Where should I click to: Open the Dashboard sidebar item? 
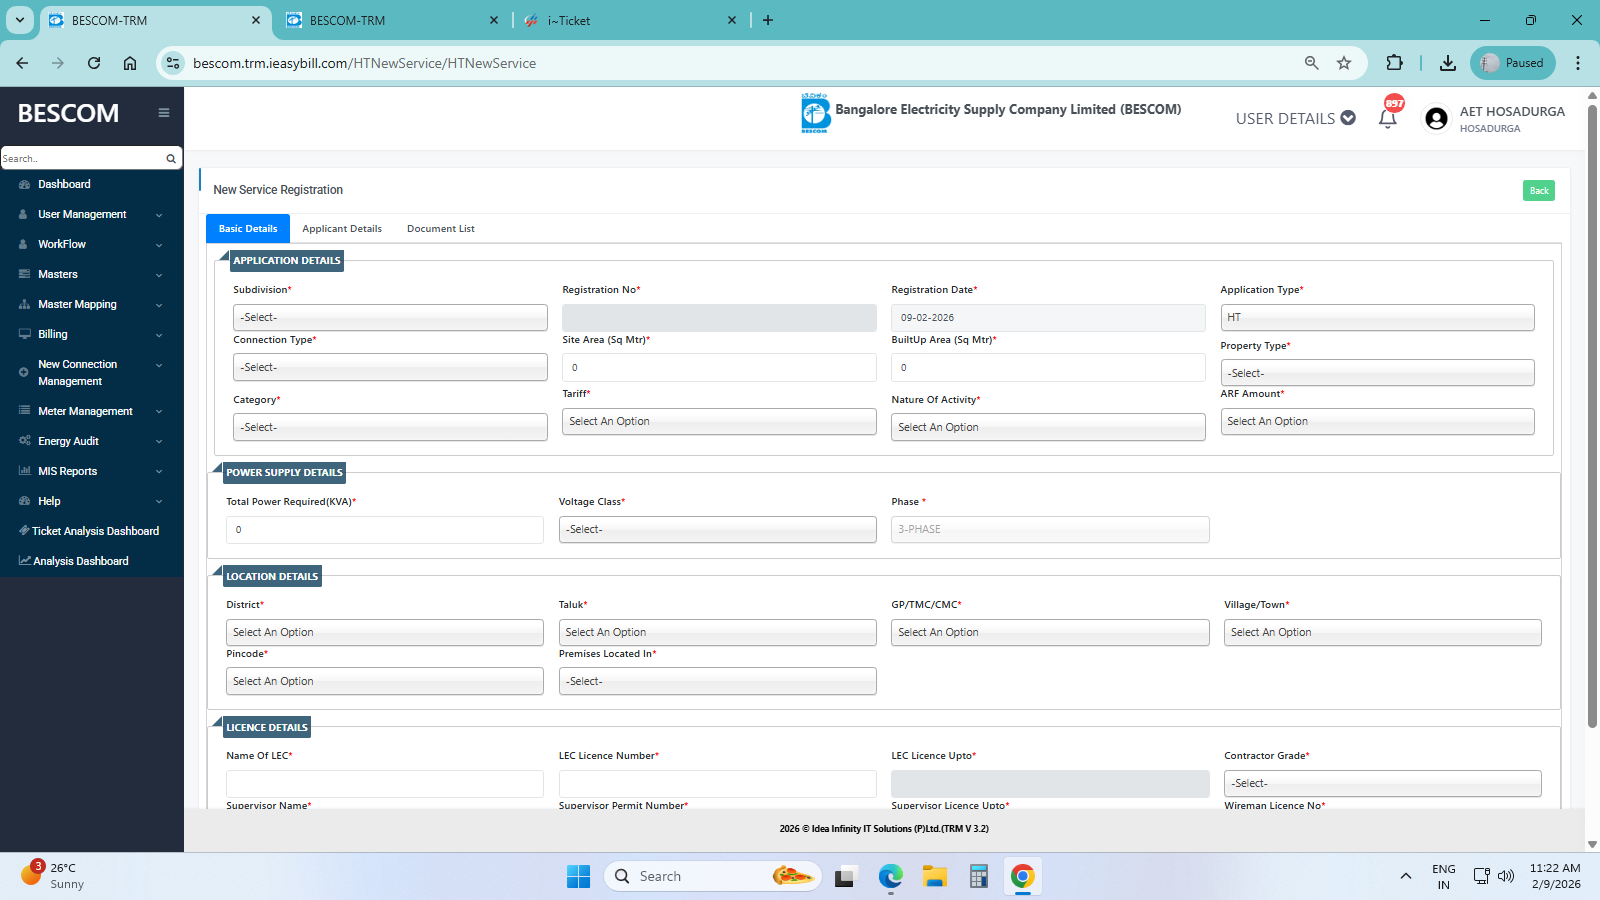pyautogui.click(x=64, y=184)
